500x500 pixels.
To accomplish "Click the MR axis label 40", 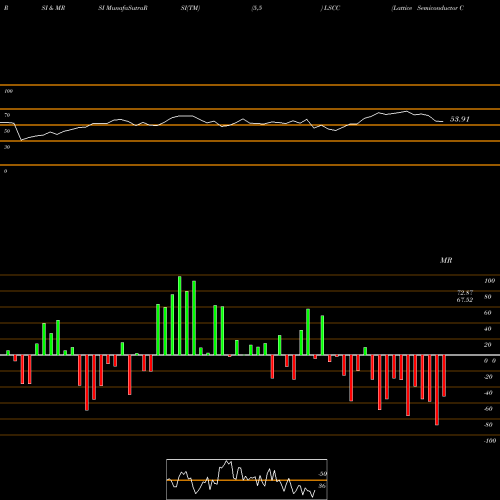I will (488, 329).
